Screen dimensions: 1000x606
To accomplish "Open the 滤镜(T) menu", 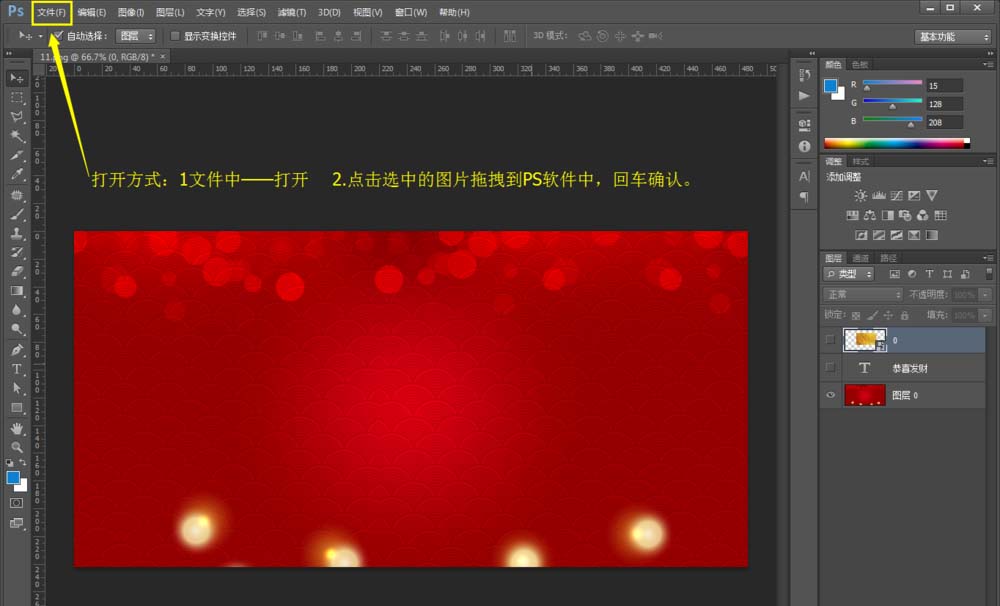I will tap(291, 12).
